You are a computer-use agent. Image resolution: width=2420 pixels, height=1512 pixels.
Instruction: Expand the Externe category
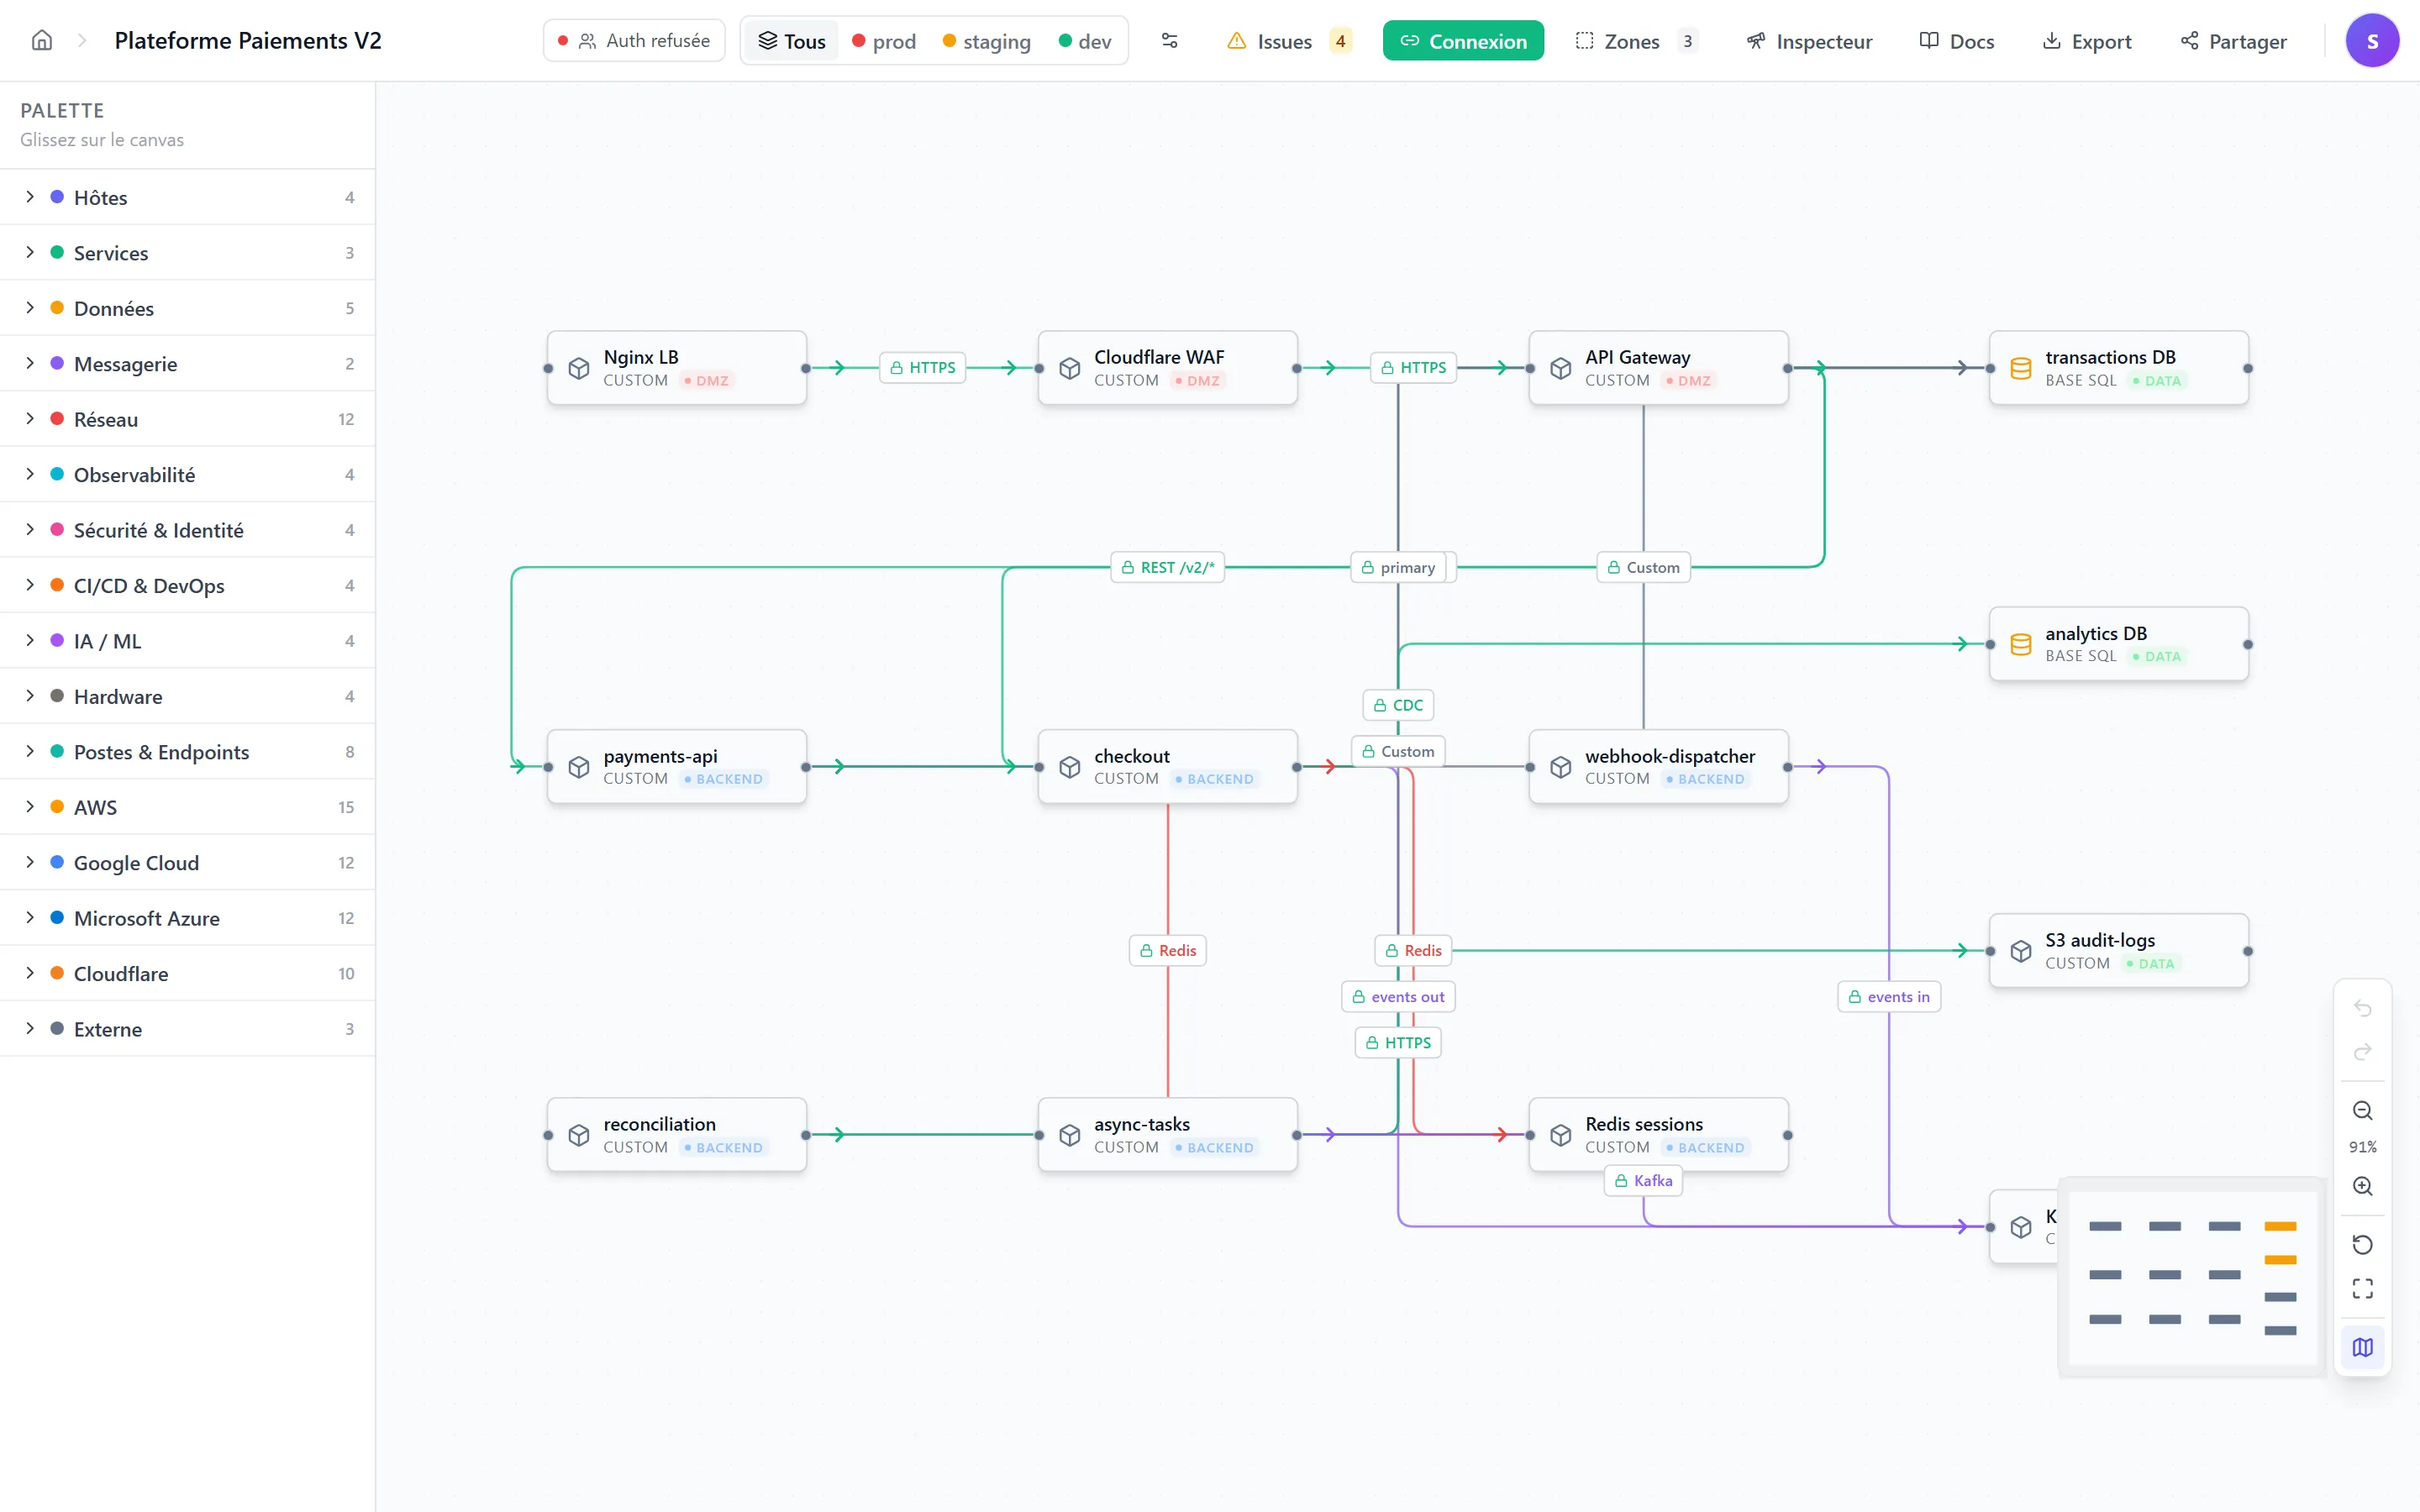pos(187,1029)
